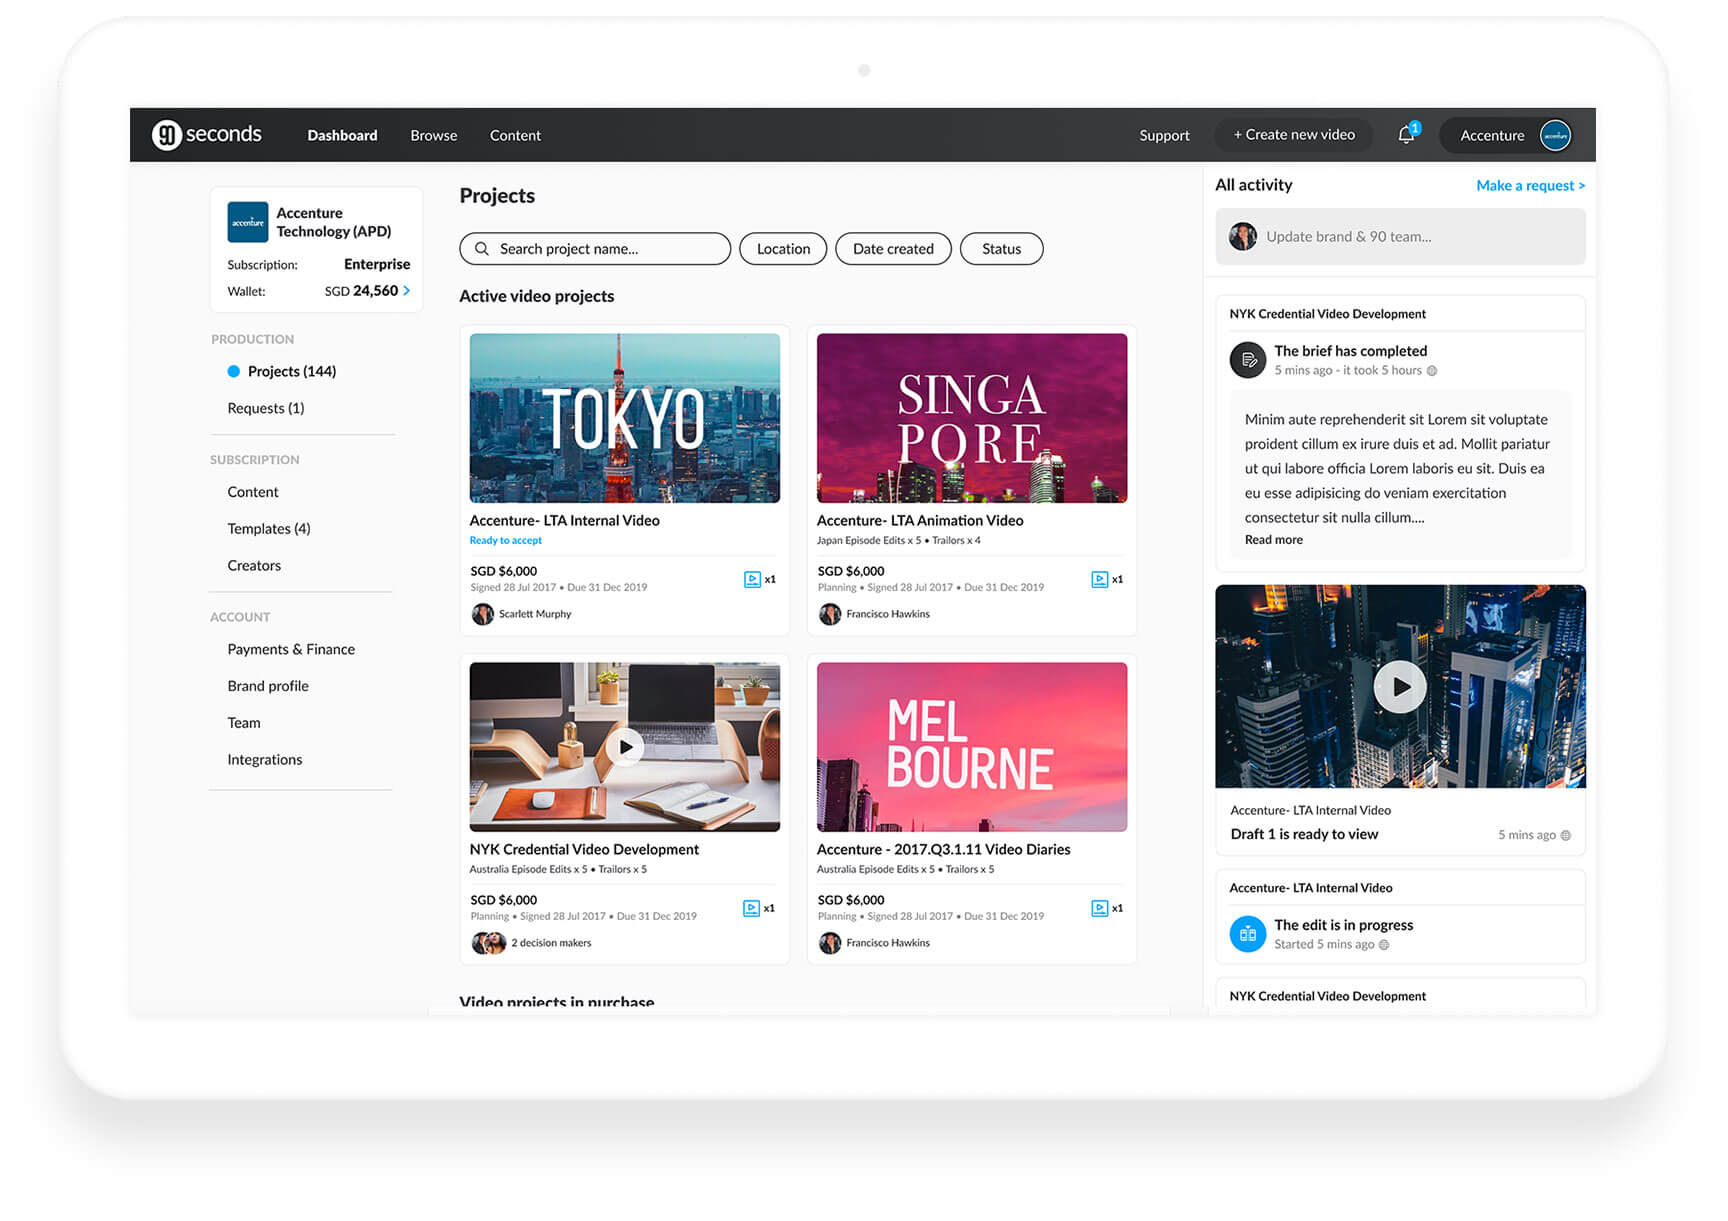1728x1221 pixels.
Task: Open Creators page
Action: pos(254,566)
